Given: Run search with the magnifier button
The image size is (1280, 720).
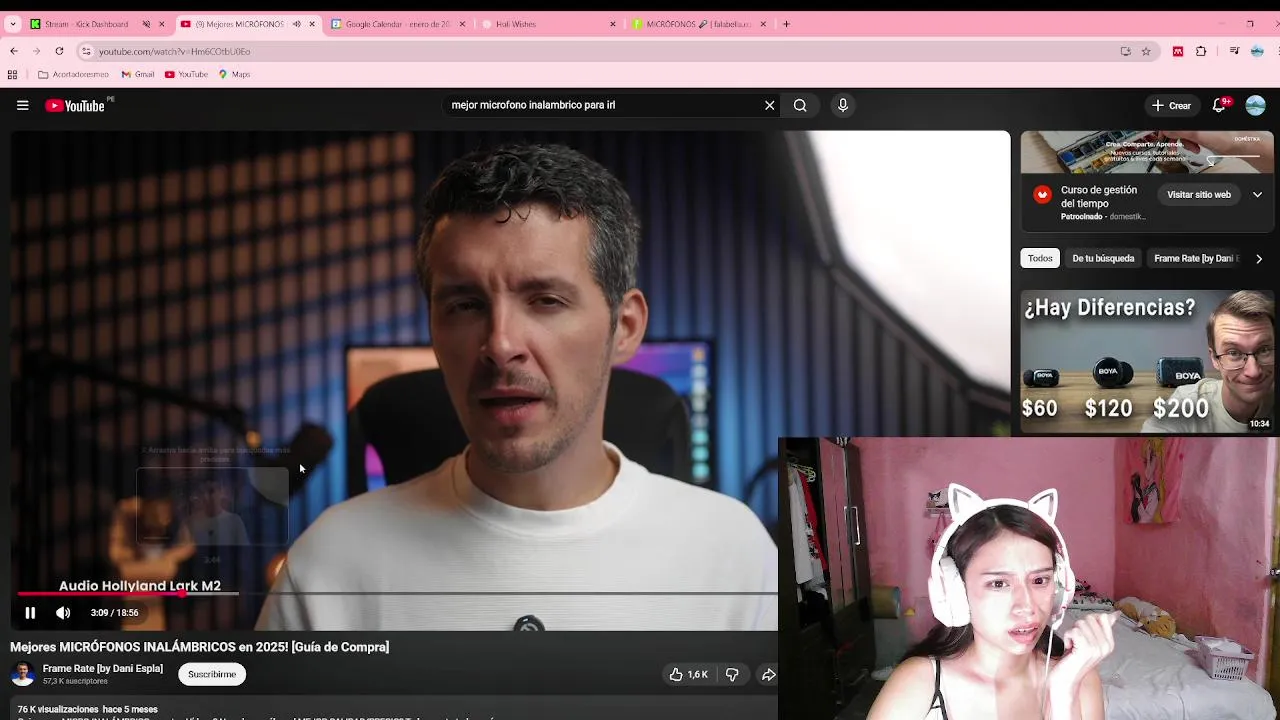Looking at the screenshot, I should pyautogui.click(x=800, y=105).
